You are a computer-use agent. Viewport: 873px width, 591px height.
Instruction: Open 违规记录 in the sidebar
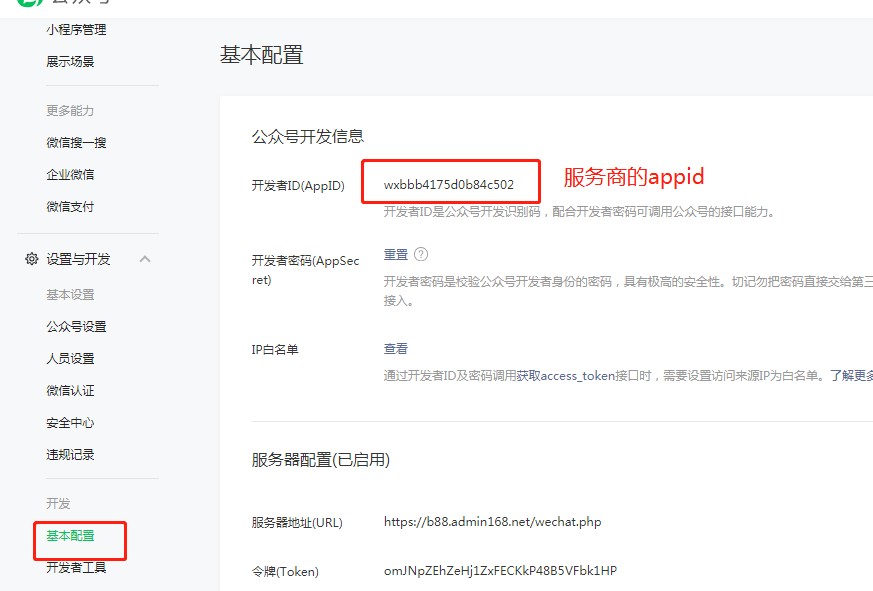click(70, 455)
